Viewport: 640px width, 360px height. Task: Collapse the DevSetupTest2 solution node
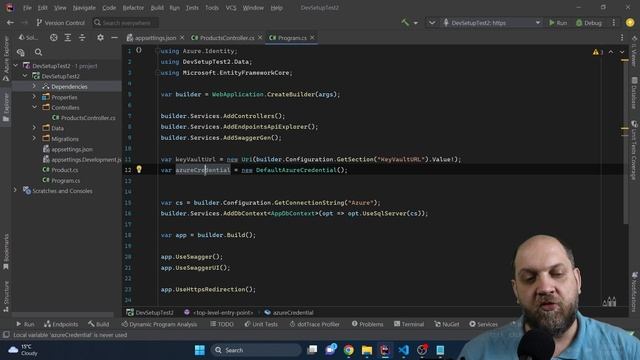click(x=16, y=66)
